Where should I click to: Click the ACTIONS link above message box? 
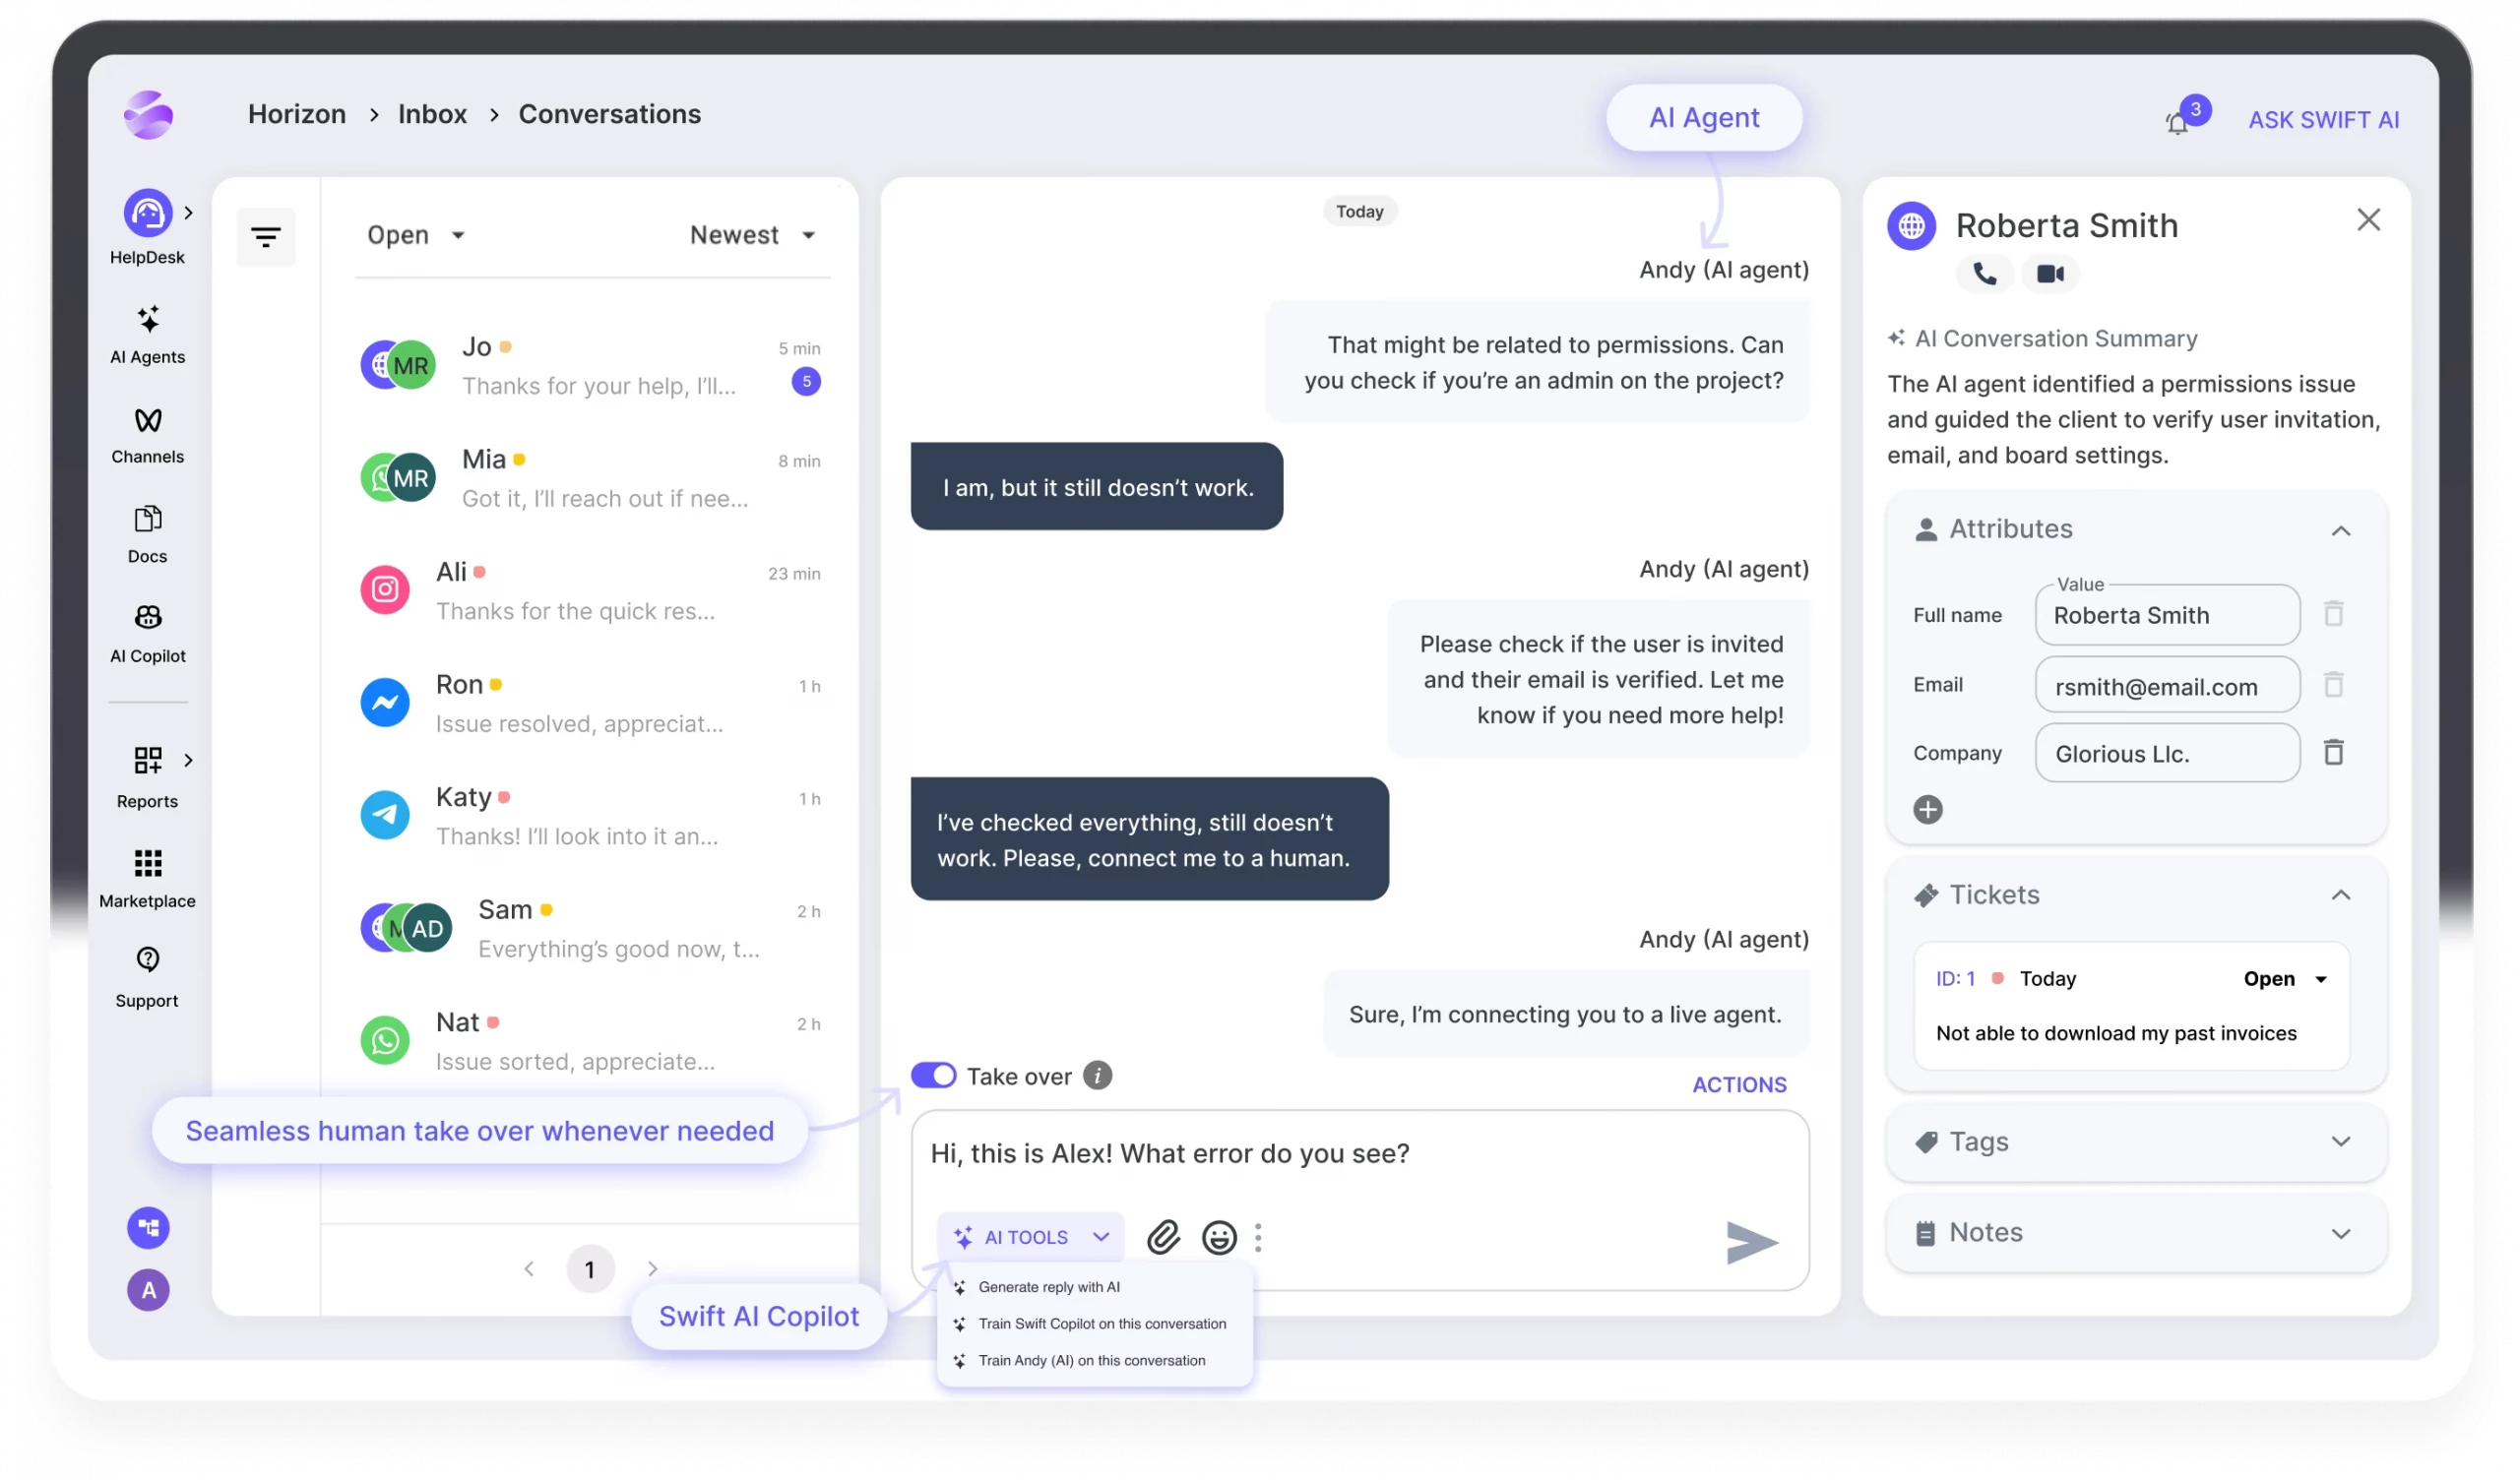[x=1738, y=1084]
